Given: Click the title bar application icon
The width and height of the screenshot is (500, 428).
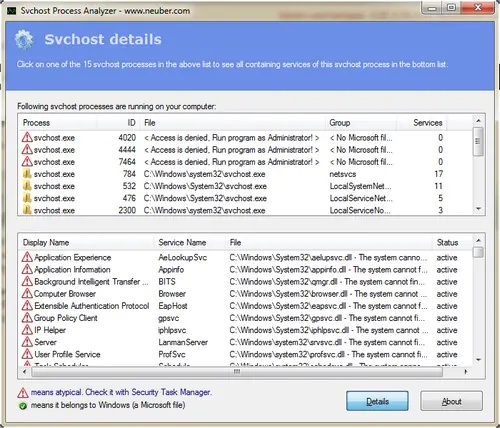Looking at the screenshot, I should [12, 11].
